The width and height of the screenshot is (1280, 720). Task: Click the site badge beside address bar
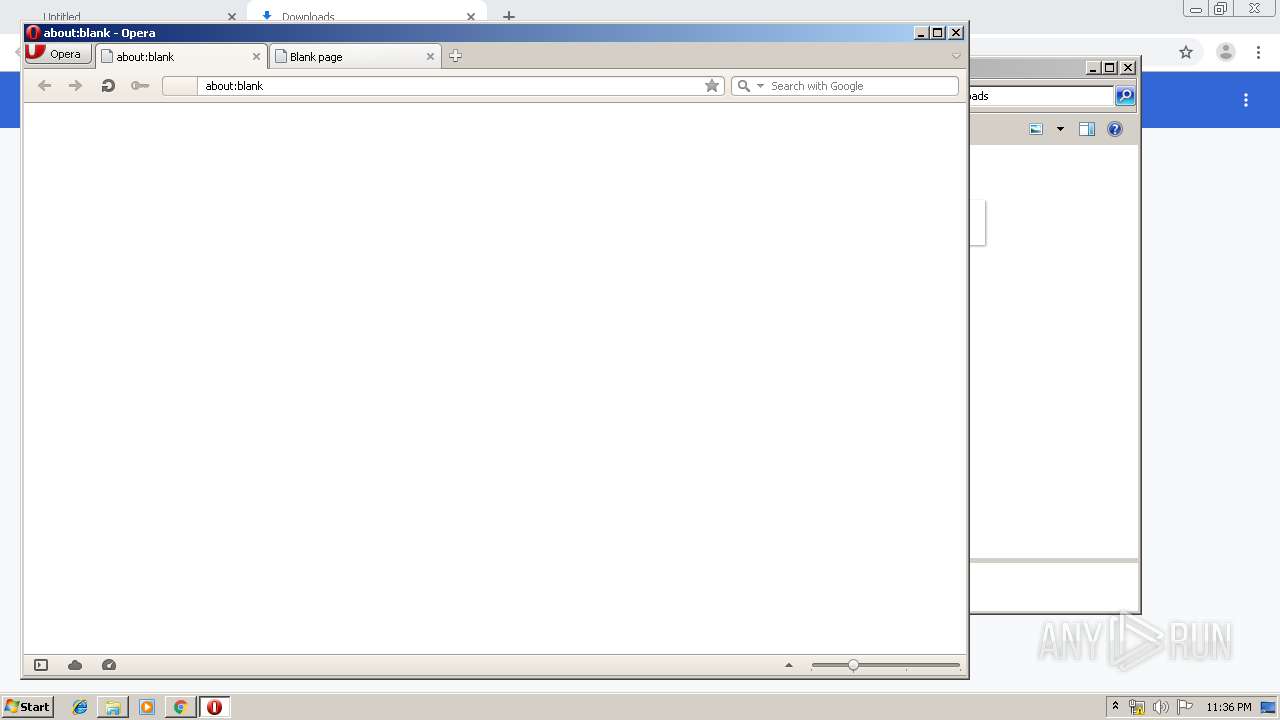(180, 86)
